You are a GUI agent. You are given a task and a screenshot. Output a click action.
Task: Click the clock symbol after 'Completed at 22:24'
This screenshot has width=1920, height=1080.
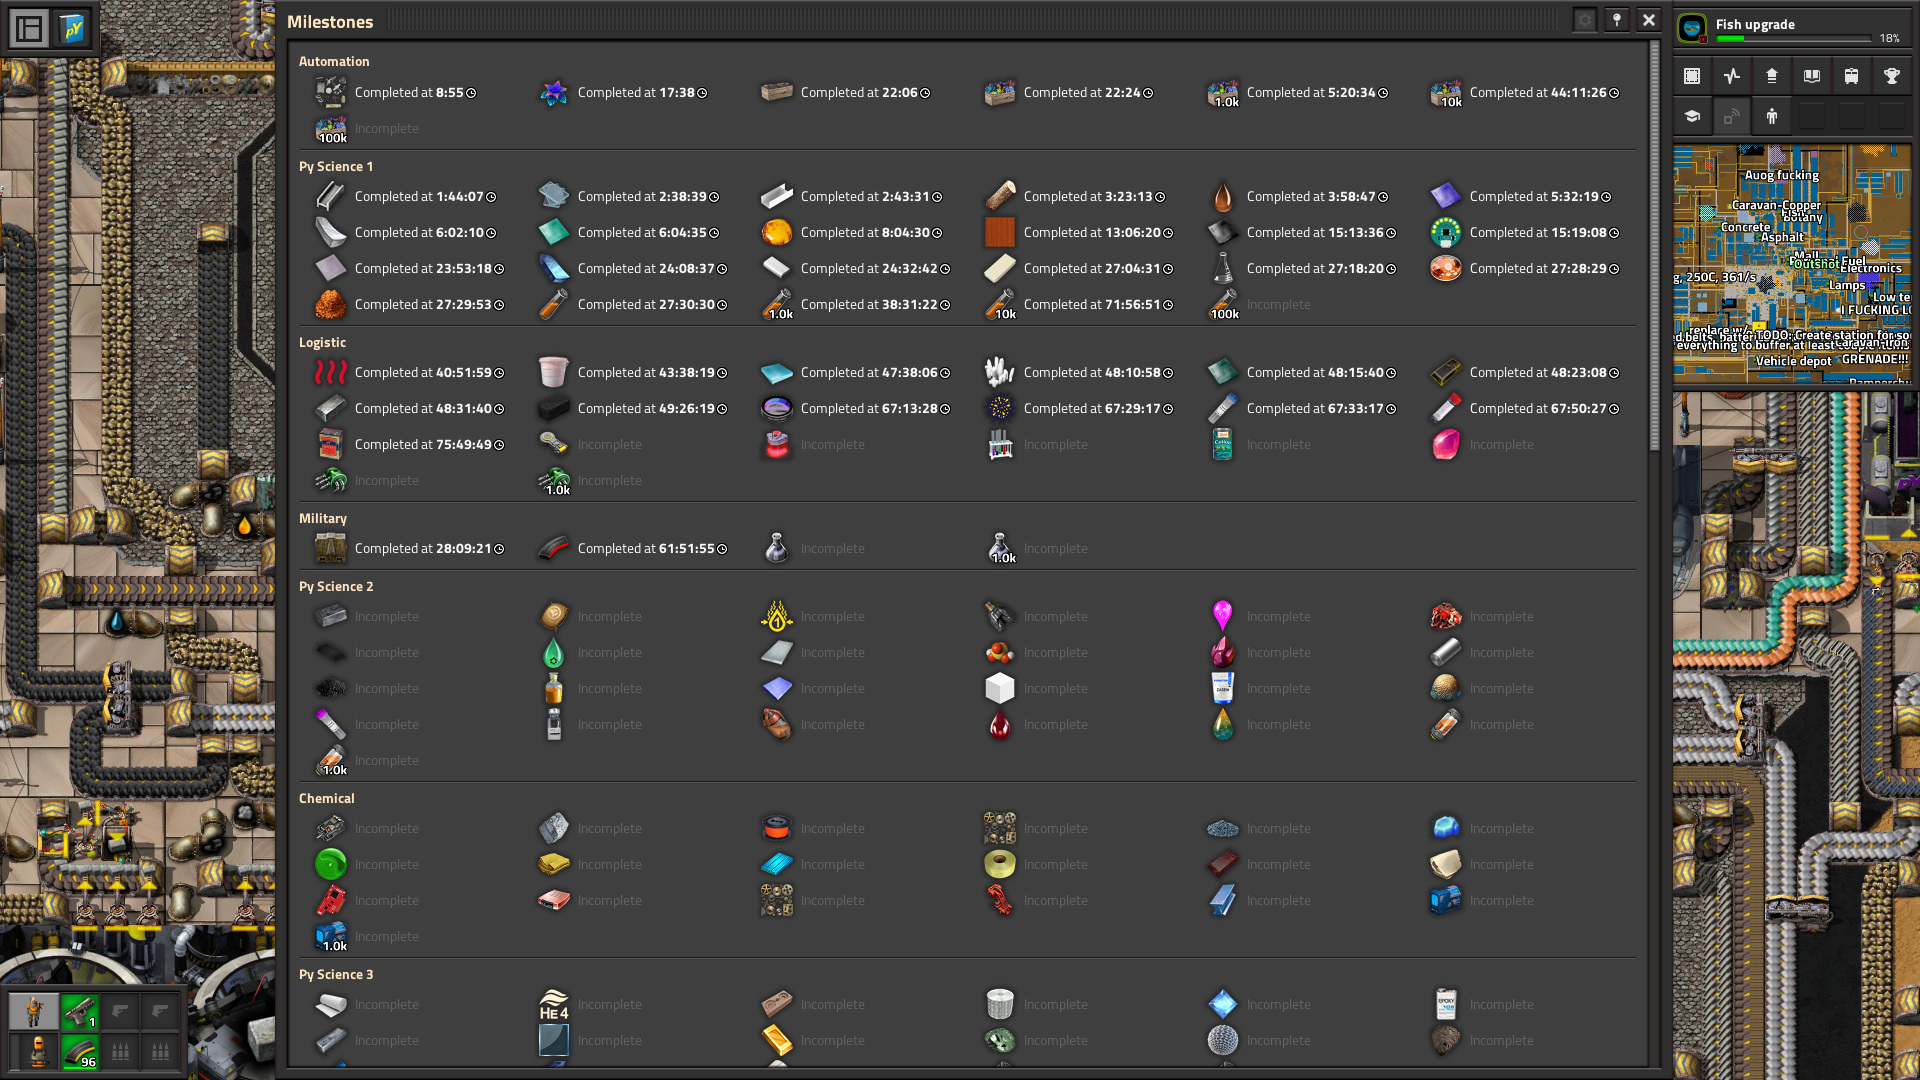pyautogui.click(x=1148, y=93)
